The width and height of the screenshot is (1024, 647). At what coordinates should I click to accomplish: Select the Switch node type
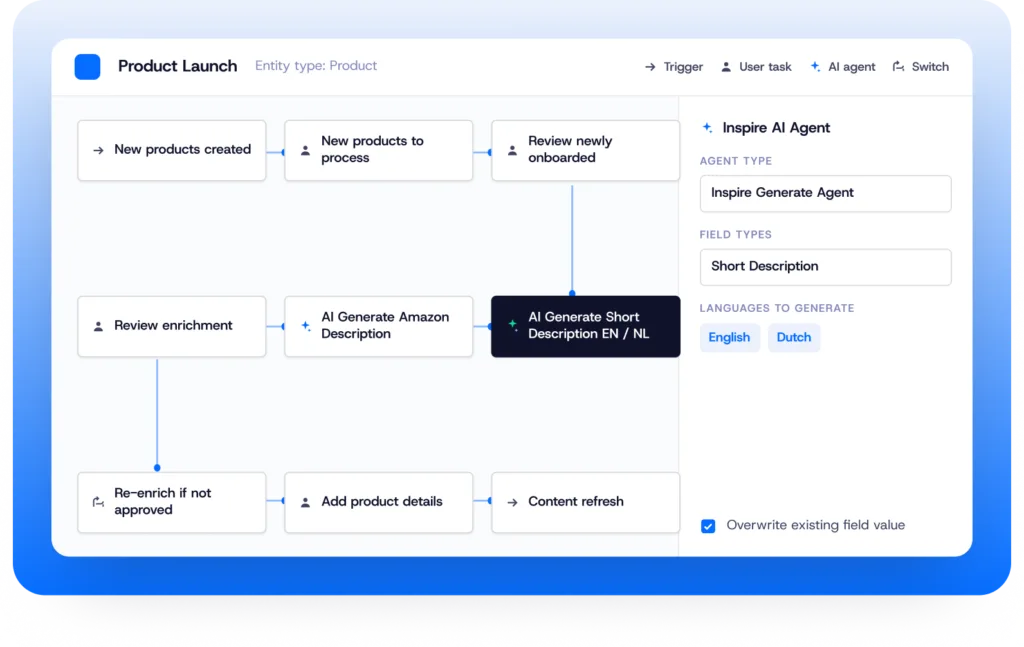coord(921,67)
